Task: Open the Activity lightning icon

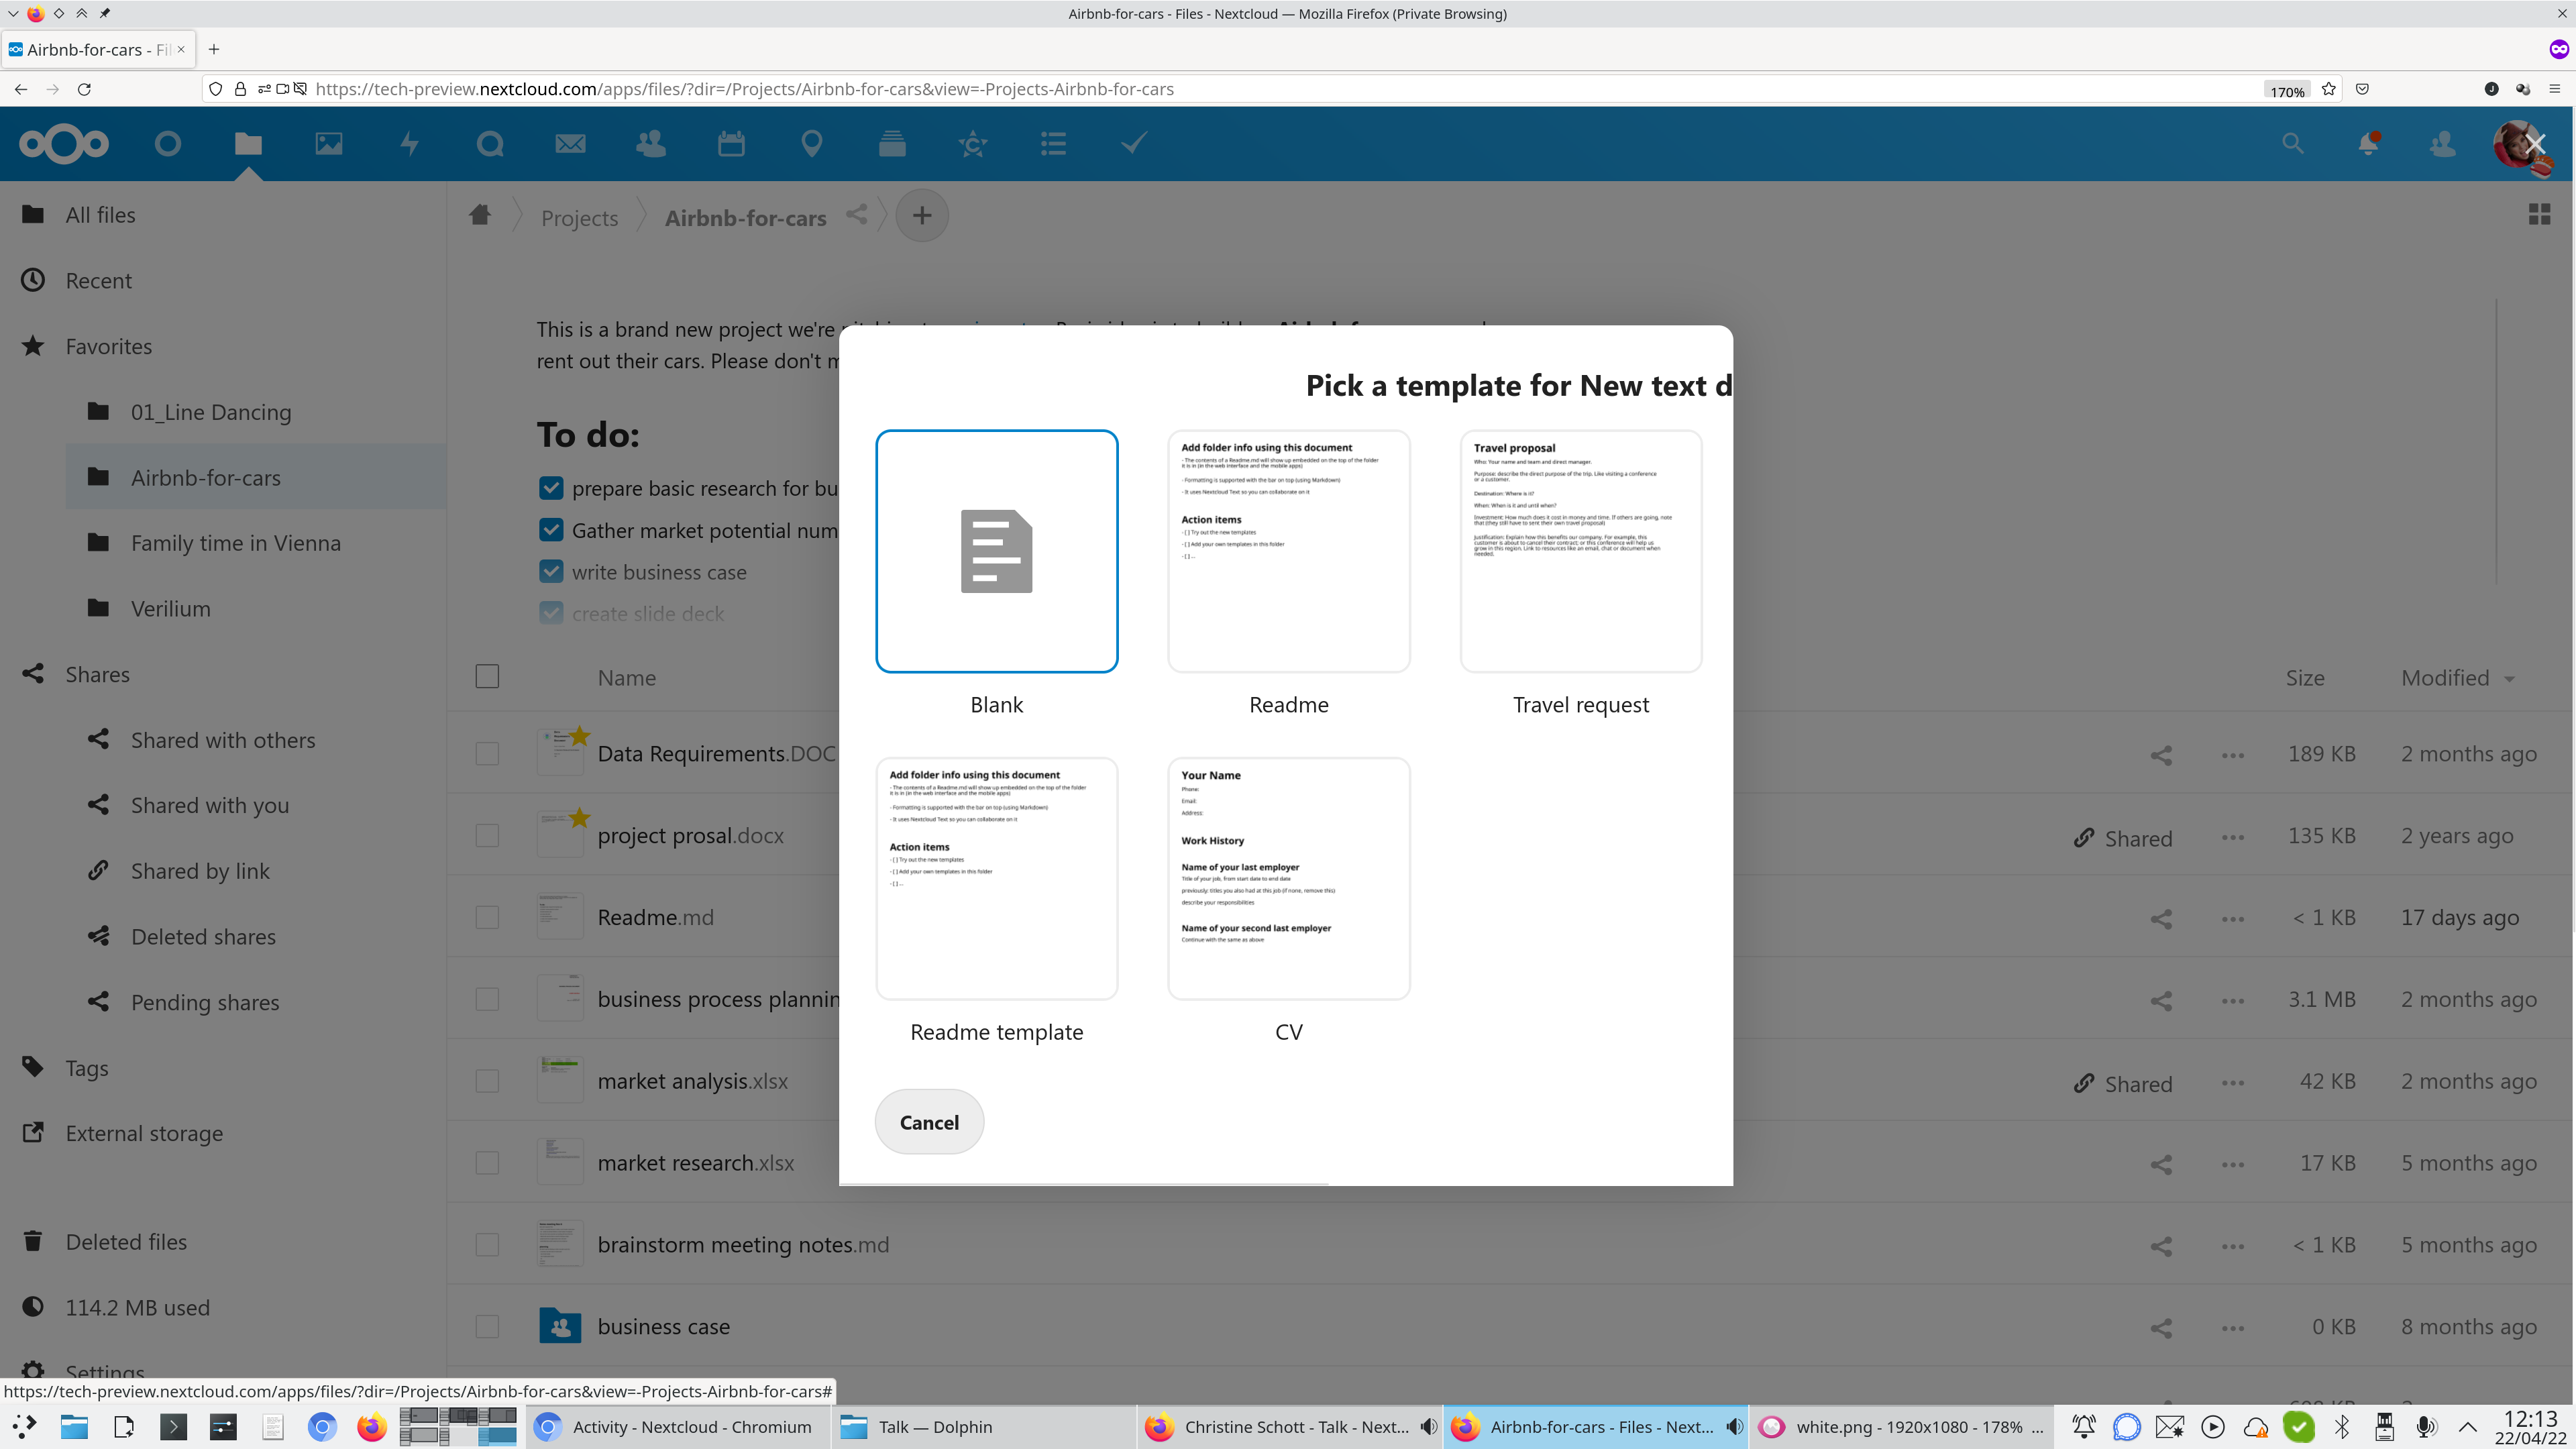Action: pyautogui.click(x=409, y=144)
